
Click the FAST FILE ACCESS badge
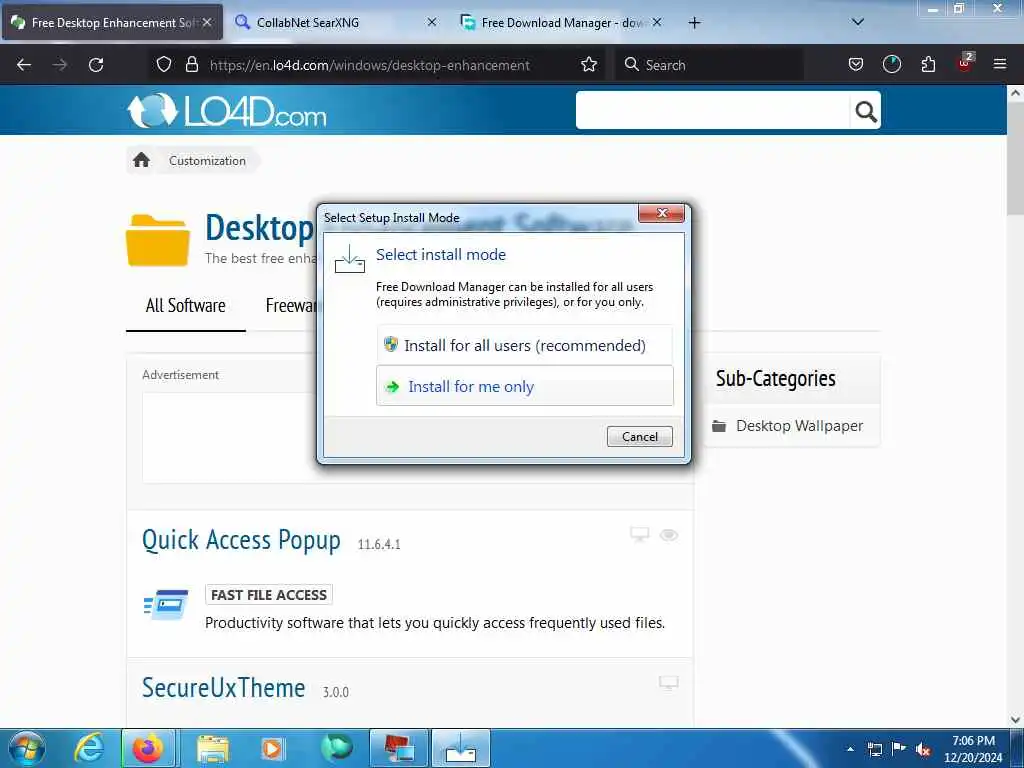268,595
